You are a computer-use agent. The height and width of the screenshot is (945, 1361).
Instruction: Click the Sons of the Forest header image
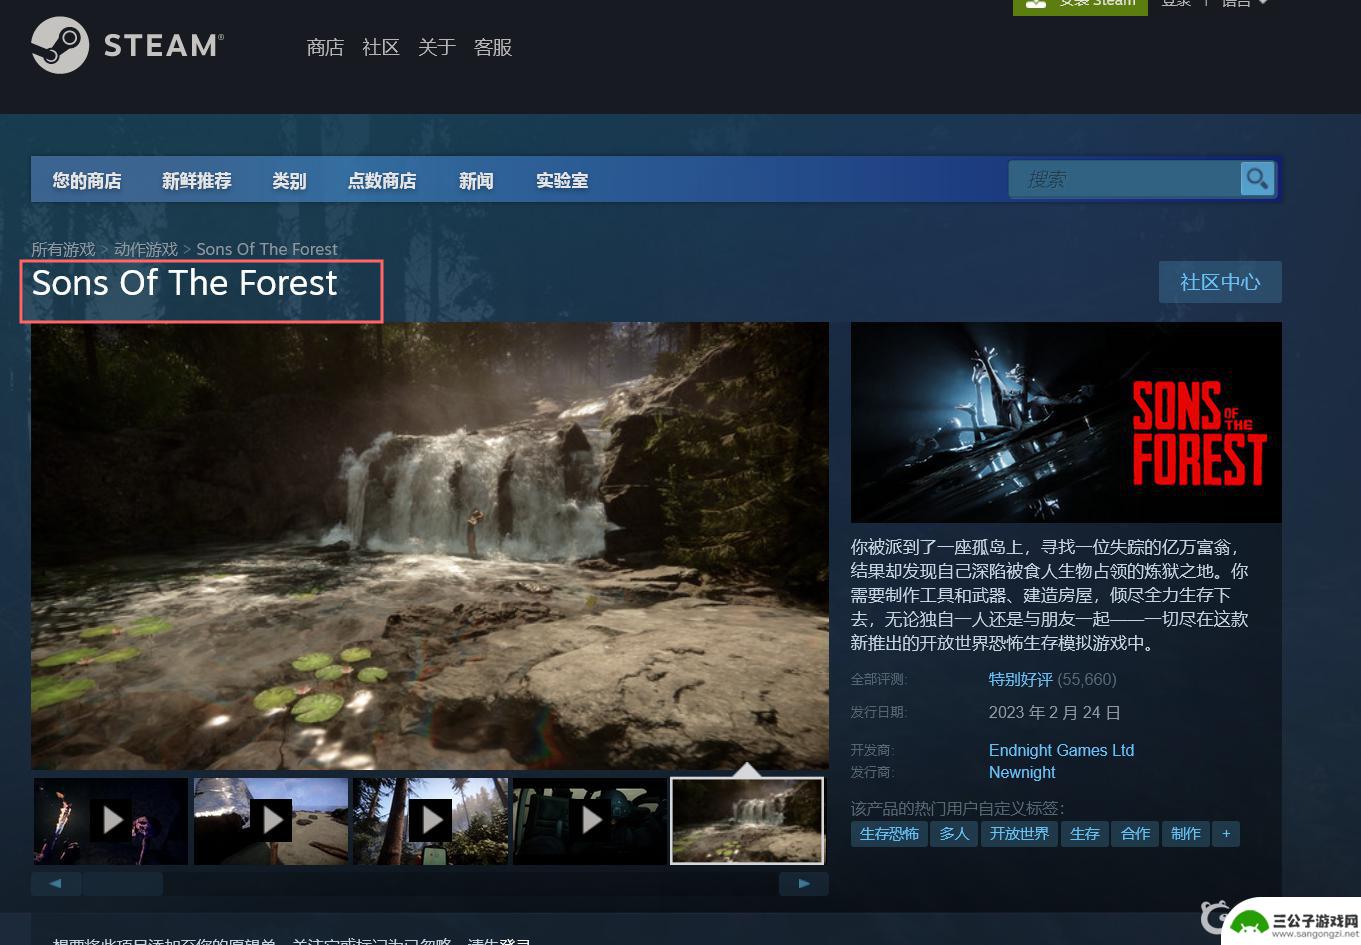[1066, 422]
